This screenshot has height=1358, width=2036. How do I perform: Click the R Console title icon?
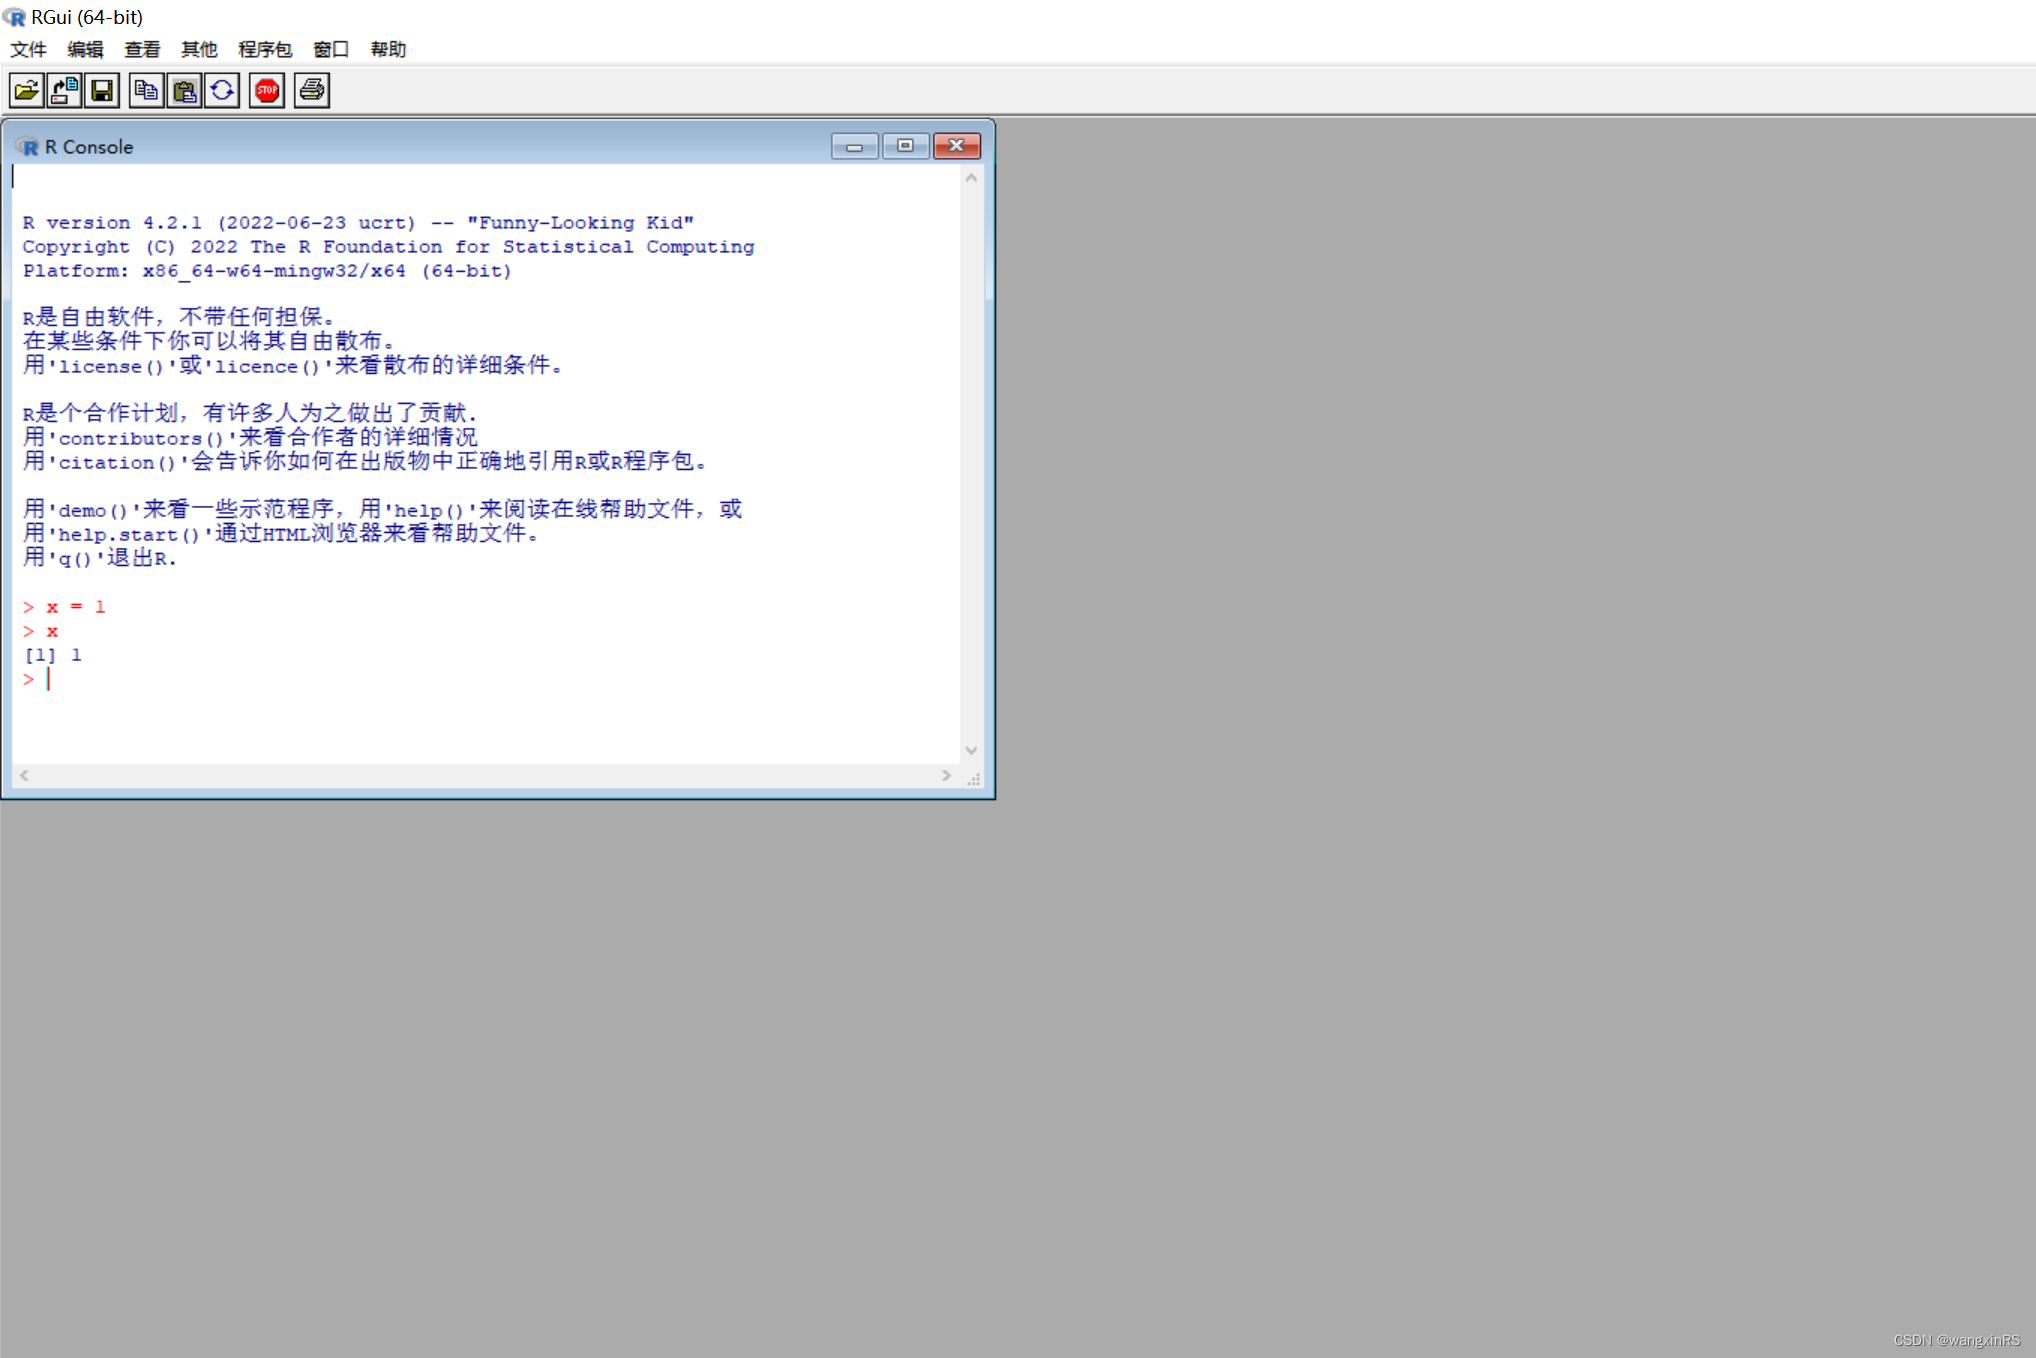tap(27, 147)
